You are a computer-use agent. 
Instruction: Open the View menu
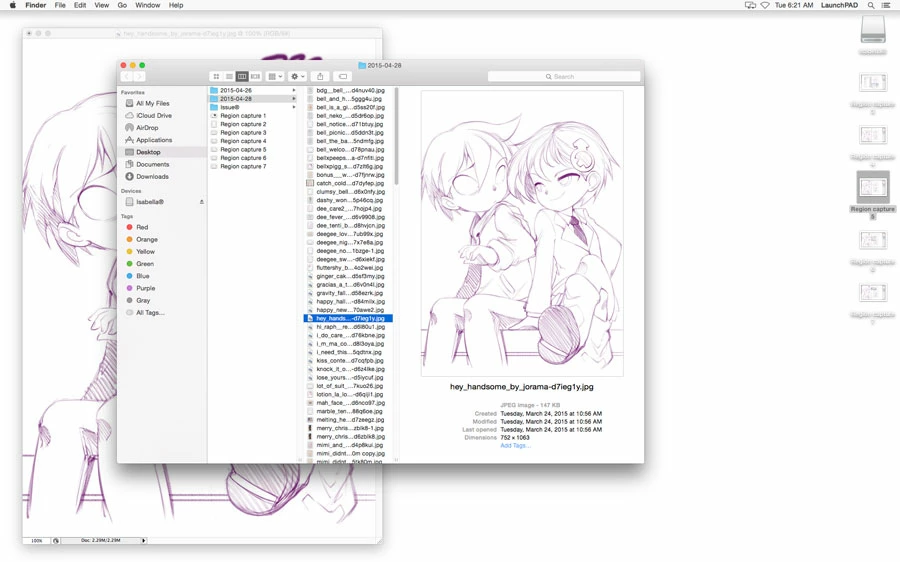click(x=102, y=5)
